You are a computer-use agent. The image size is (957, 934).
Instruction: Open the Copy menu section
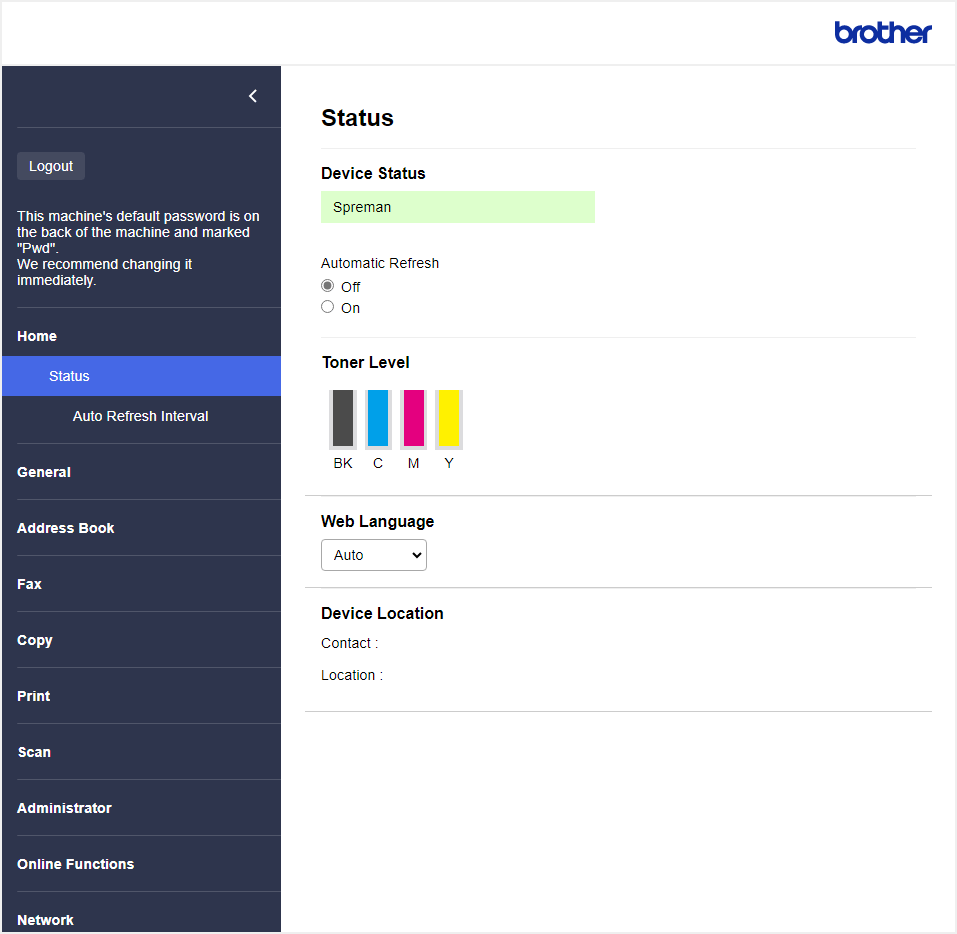click(35, 640)
